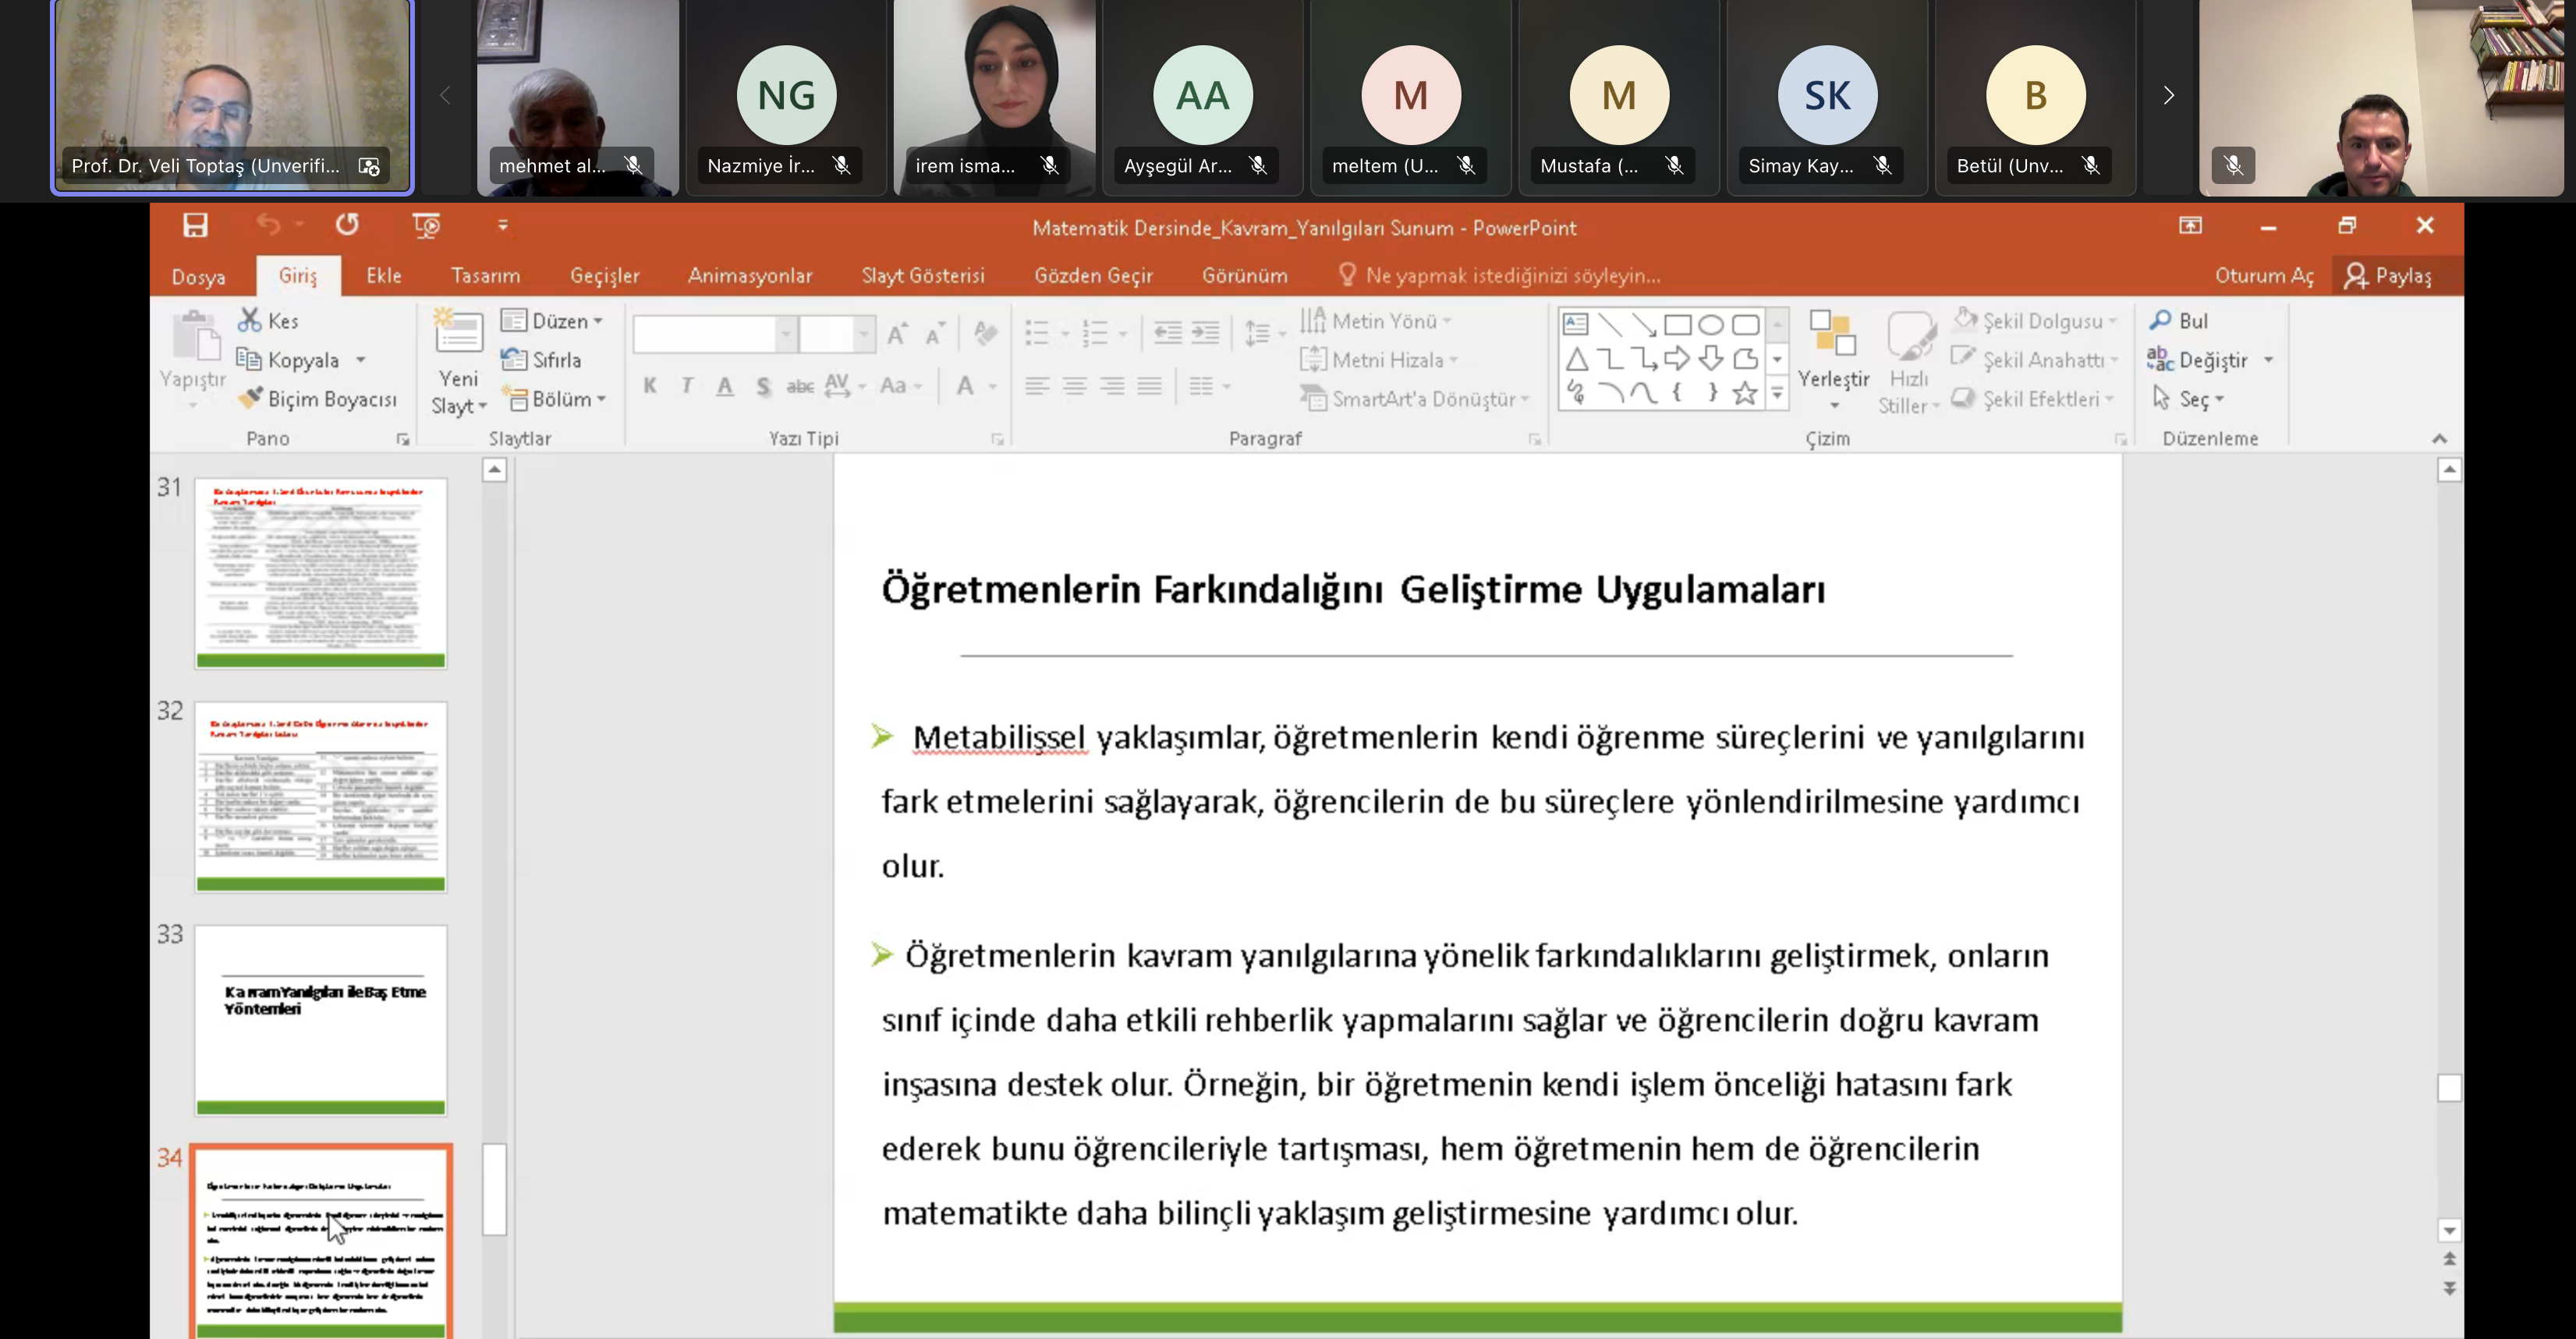2576x1339 pixels.
Task: Open the Tasarım ribbon tab
Action: (485, 275)
